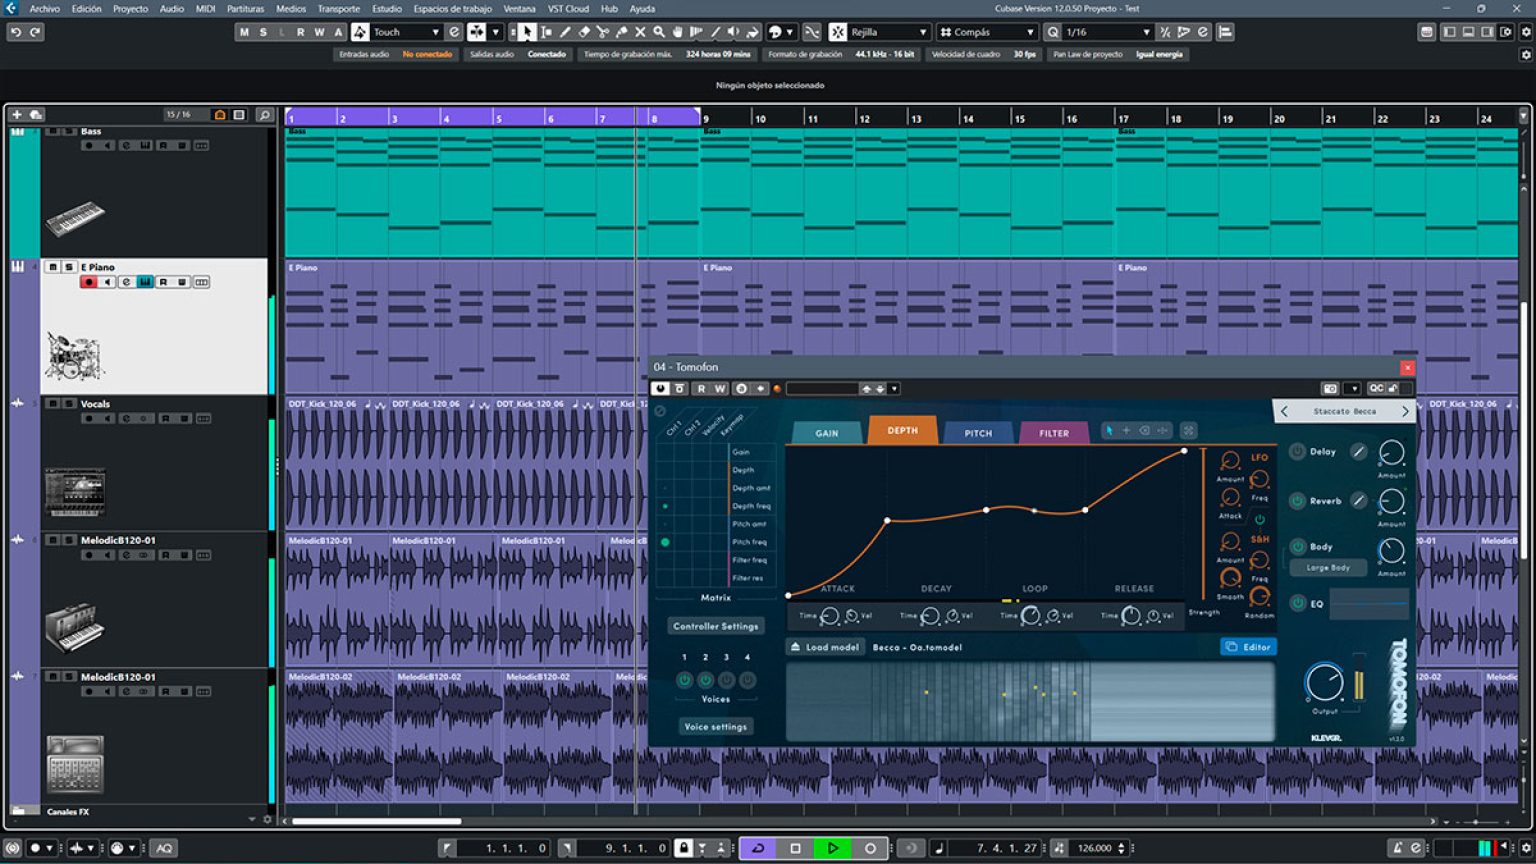Mute the E Piano track
Image resolution: width=1536 pixels, height=864 pixels.
pyautogui.click(x=53, y=267)
